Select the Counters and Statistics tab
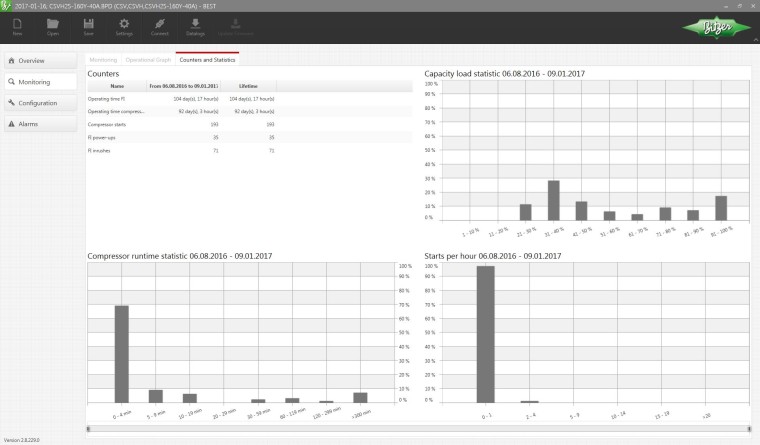The width and height of the screenshot is (760, 445). point(207,60)
